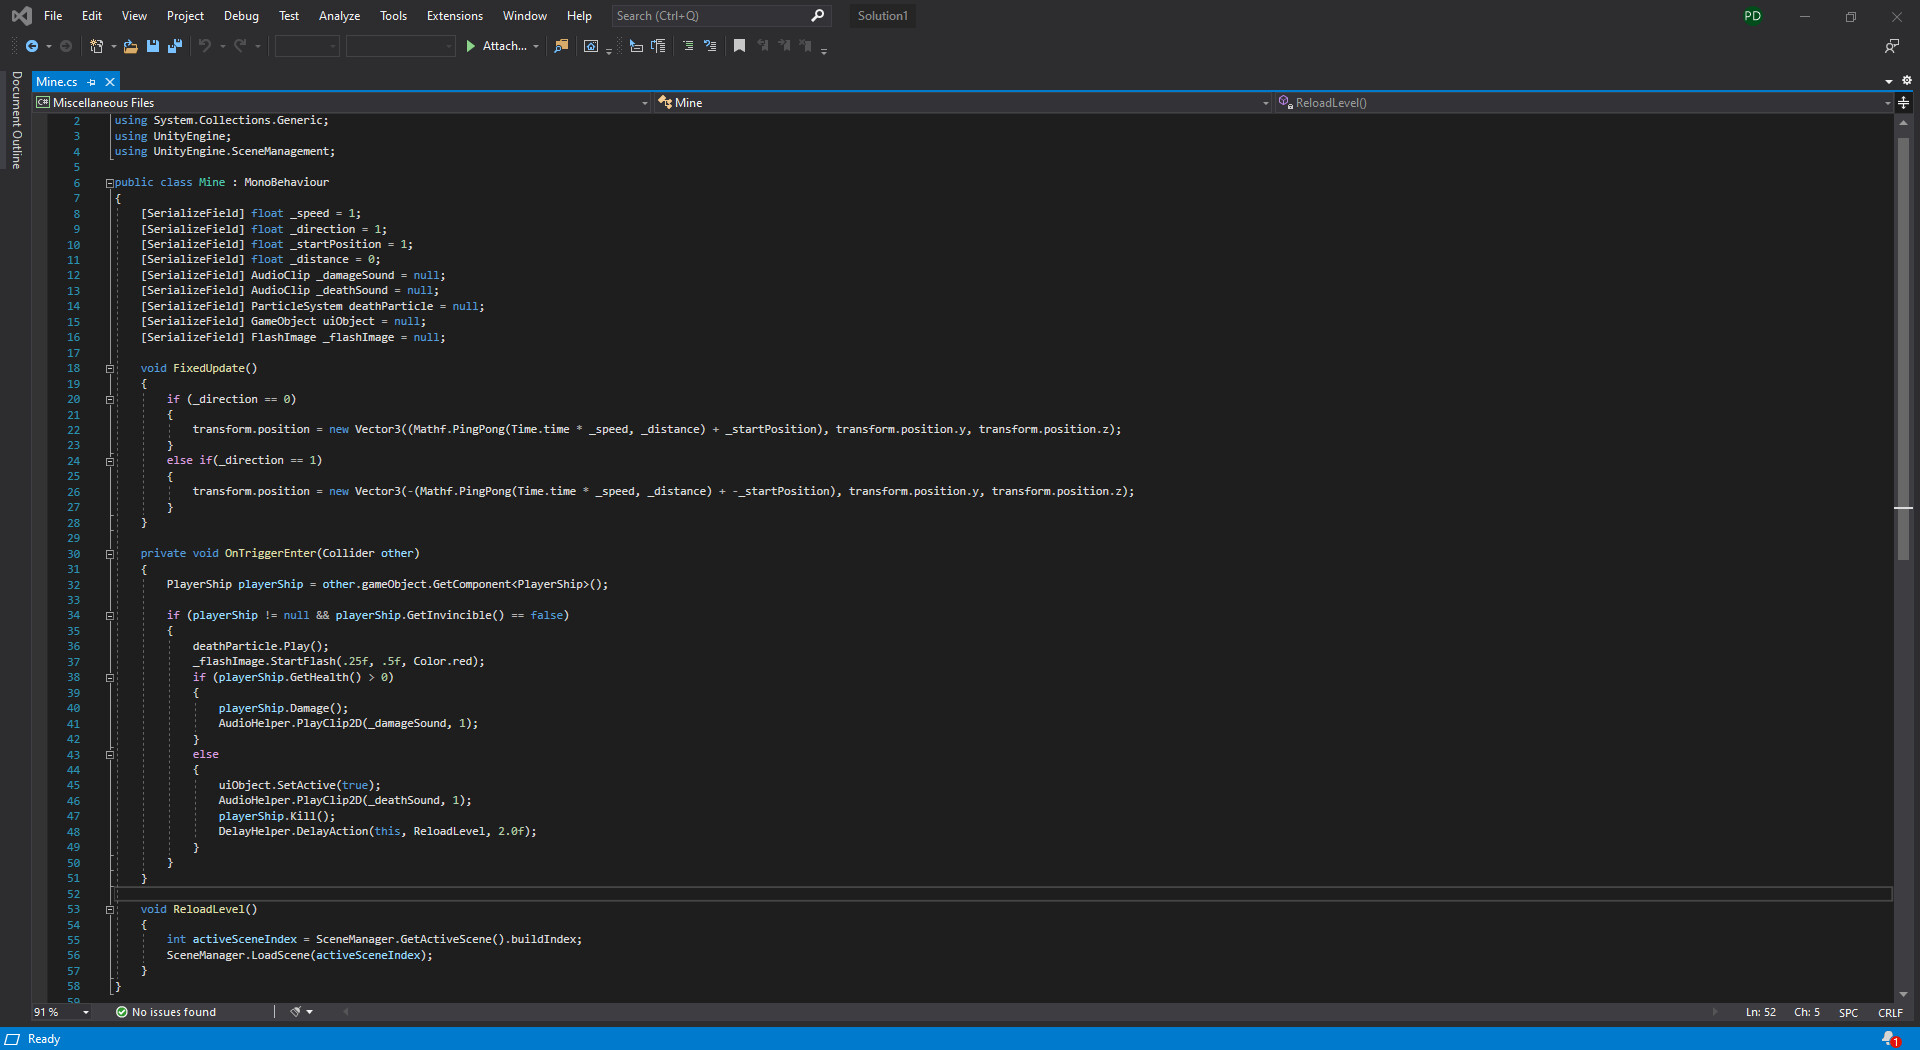Open the Debug menu

point(241,16)
